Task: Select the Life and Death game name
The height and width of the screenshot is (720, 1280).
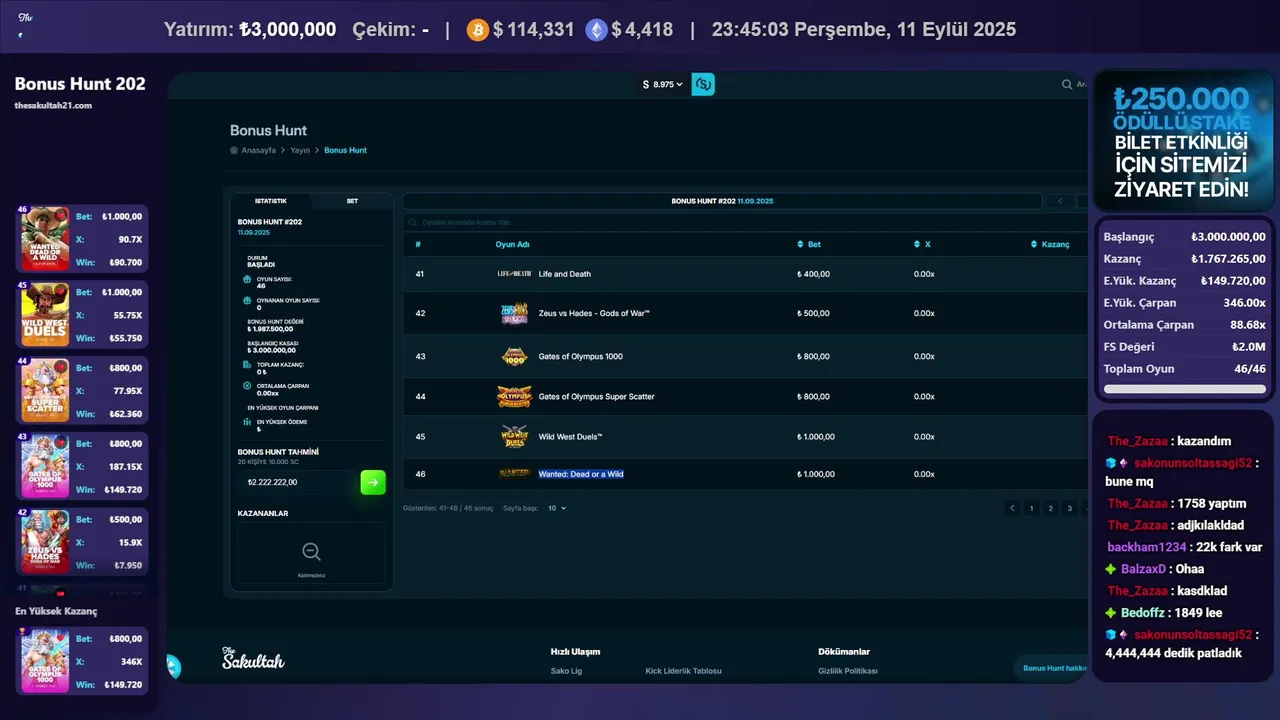Action: coord(565,274)
